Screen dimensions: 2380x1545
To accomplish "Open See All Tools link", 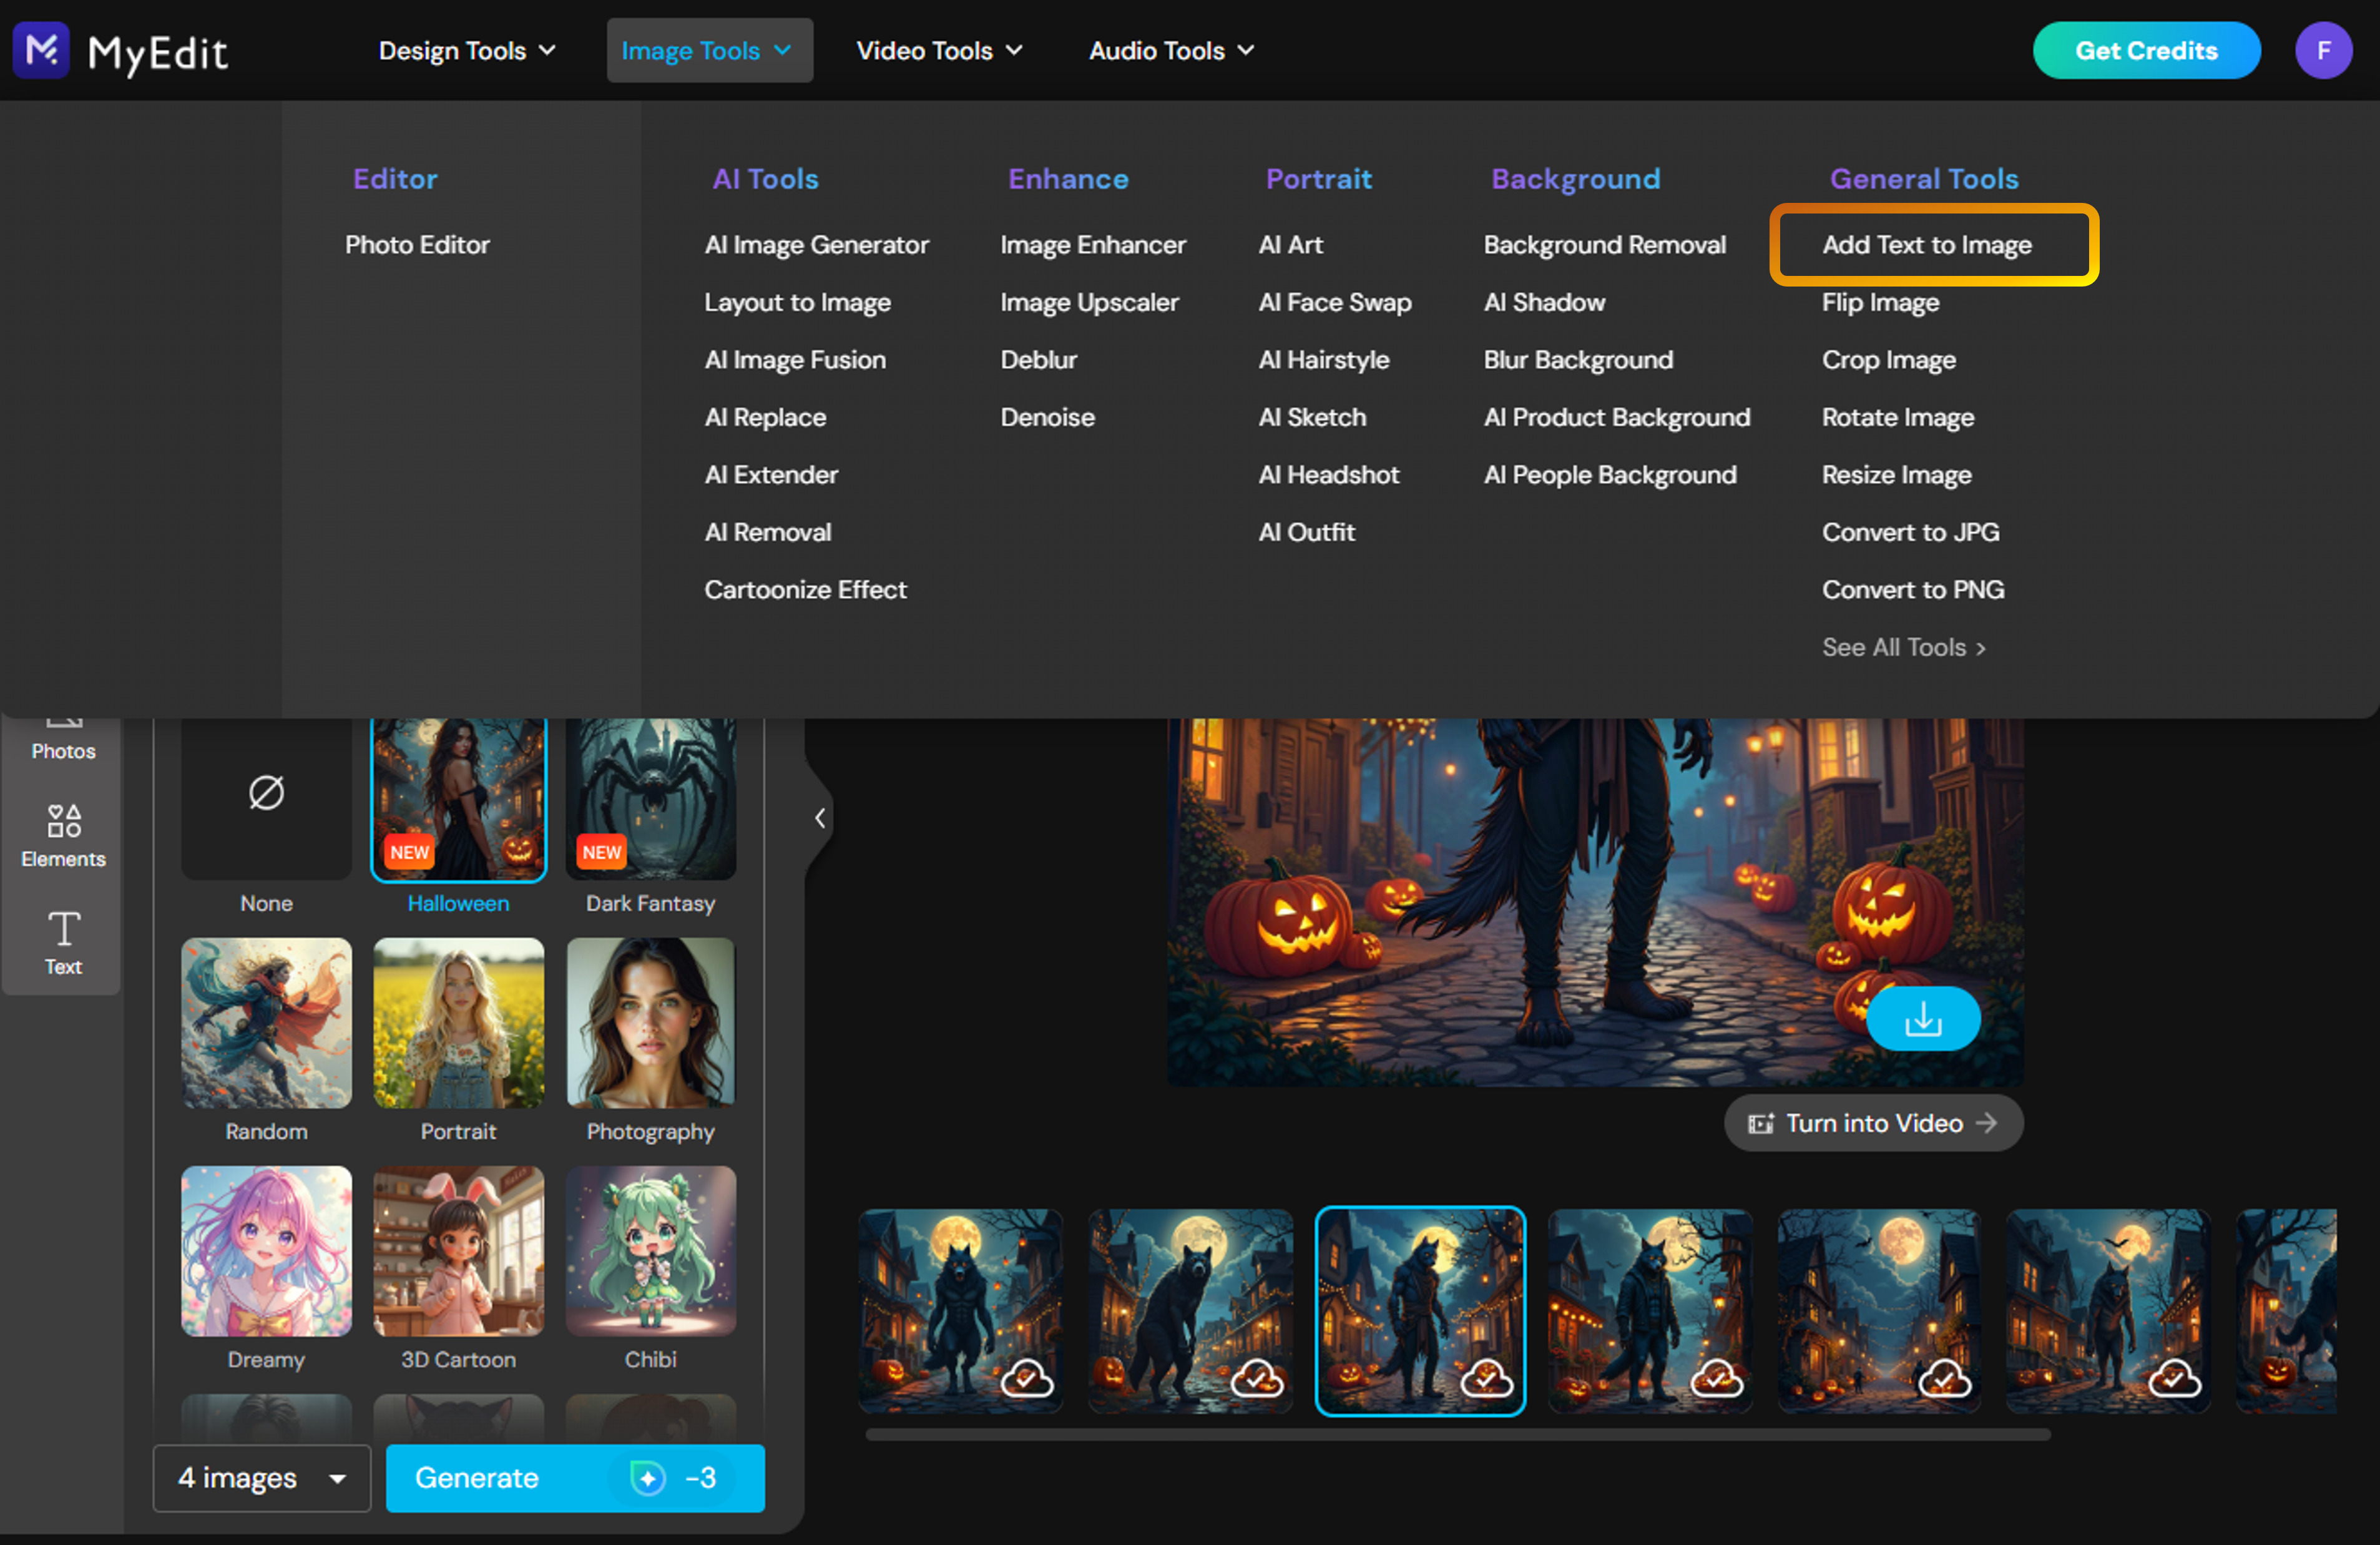I will click(1903, 647).
